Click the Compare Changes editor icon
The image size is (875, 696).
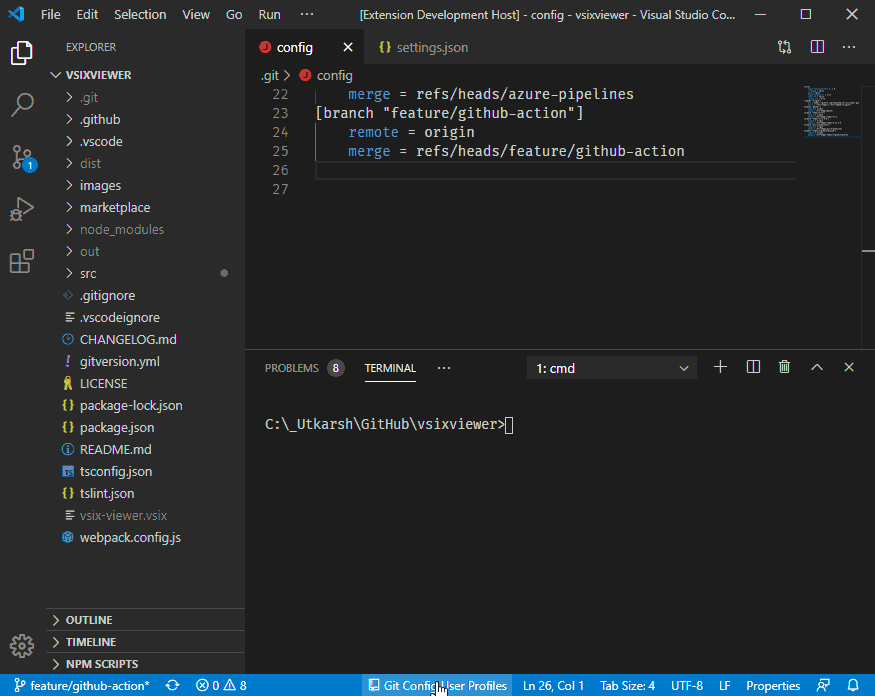pos(785,47)
